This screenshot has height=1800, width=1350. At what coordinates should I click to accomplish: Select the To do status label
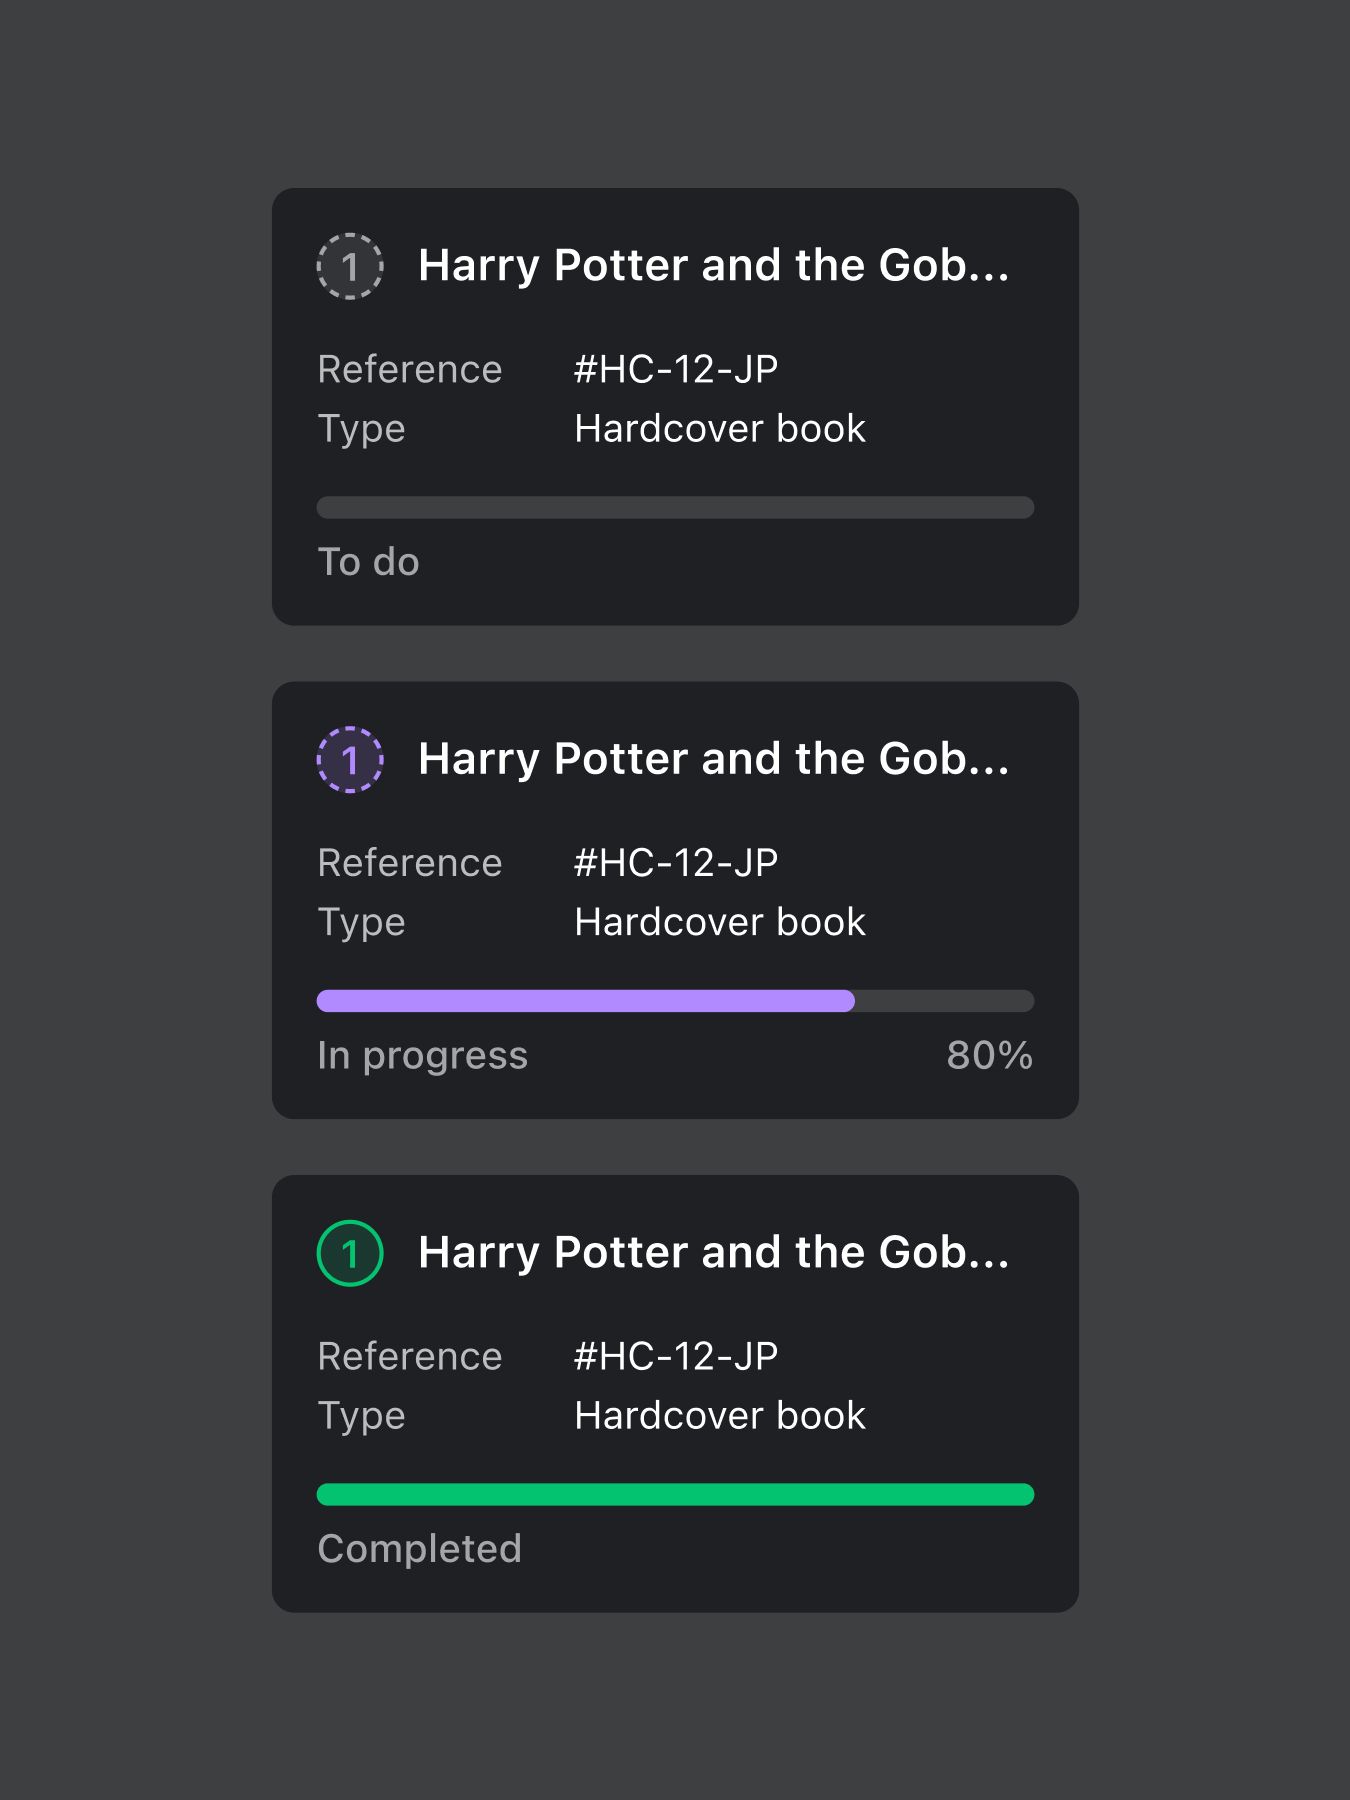[x=368, y=562]
